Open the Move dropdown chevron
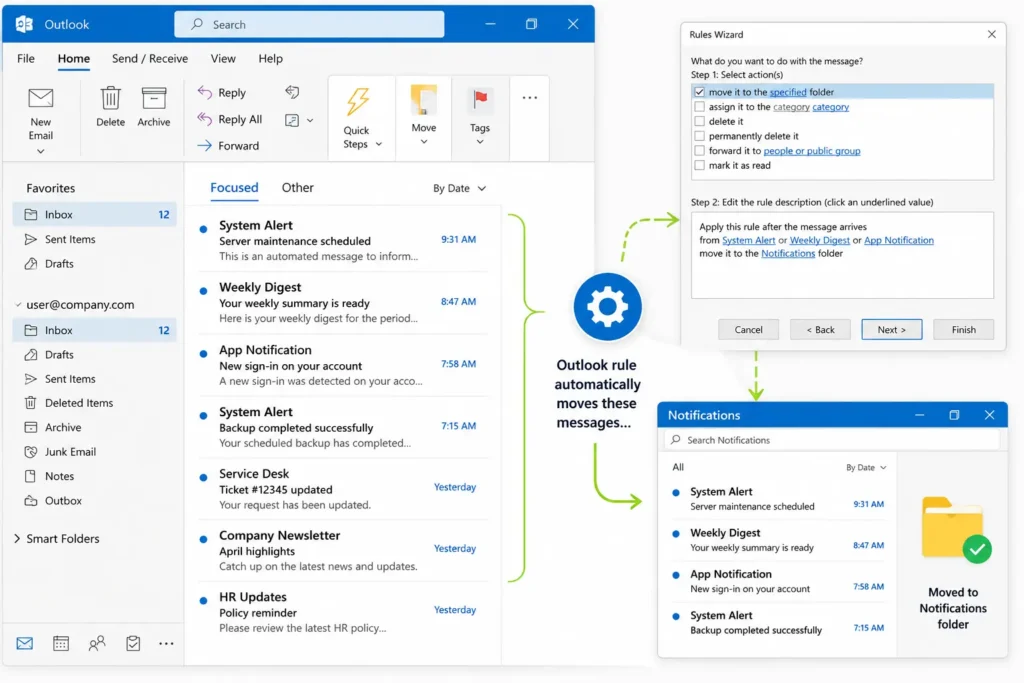Image resolution: width=1024 pixels, height=683 pixels. coord(424,142)
